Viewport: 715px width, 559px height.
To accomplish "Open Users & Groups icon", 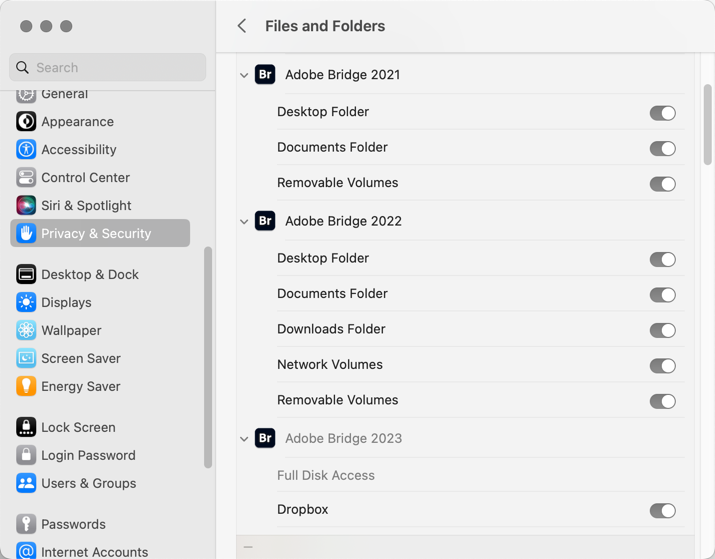I will pyautogui.click(x=26, y=483).
